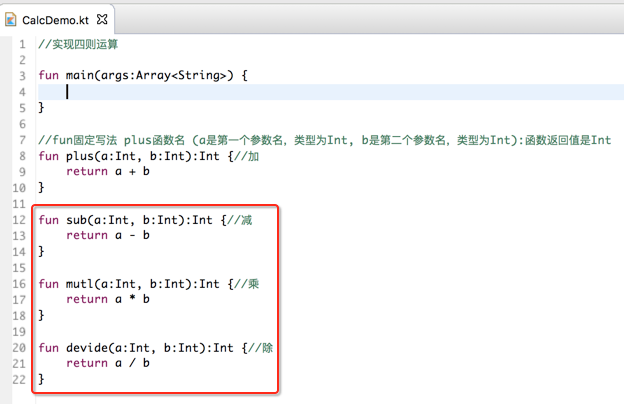Screen dimensions: 624x404
Task: Click closing brace on line 22
Action: click(x=41, y=379)
